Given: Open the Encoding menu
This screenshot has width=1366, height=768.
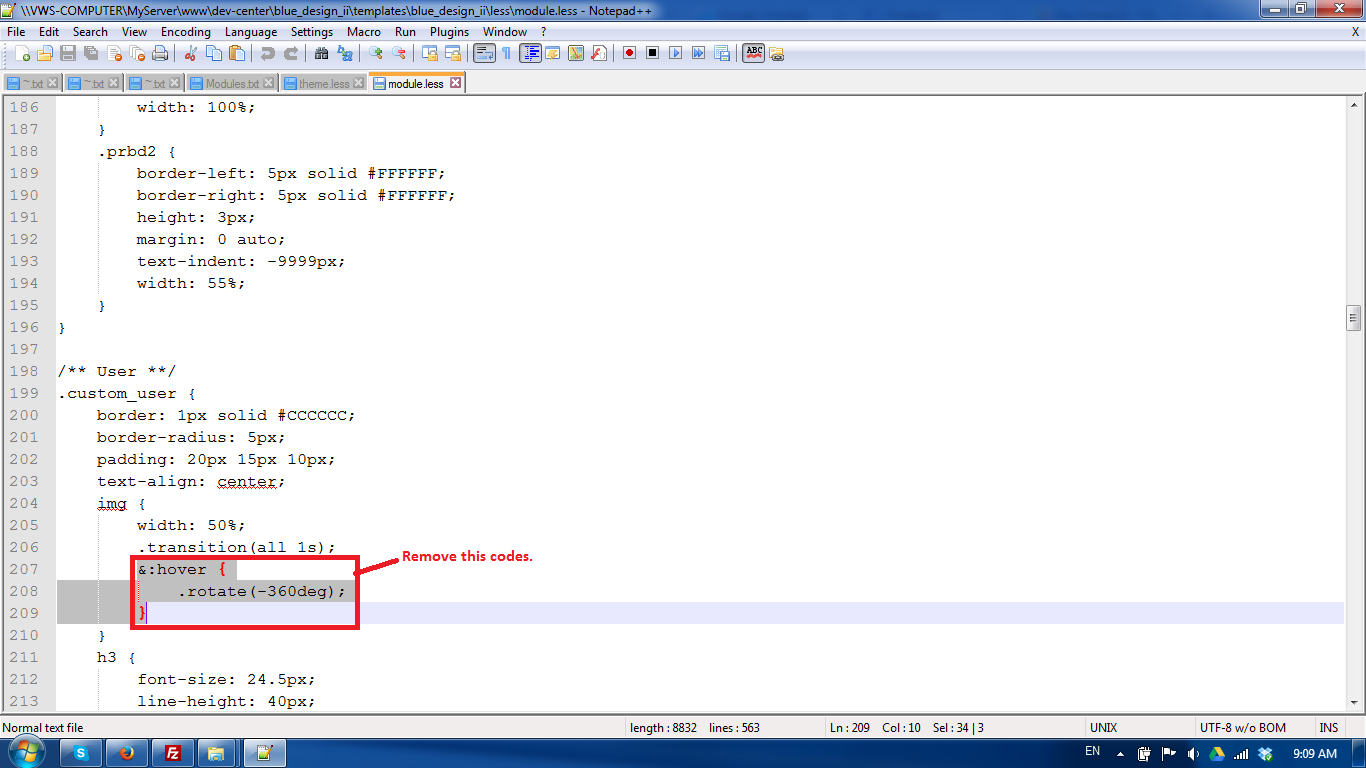Looking at the screenshot, I should [x=185, y=32].
